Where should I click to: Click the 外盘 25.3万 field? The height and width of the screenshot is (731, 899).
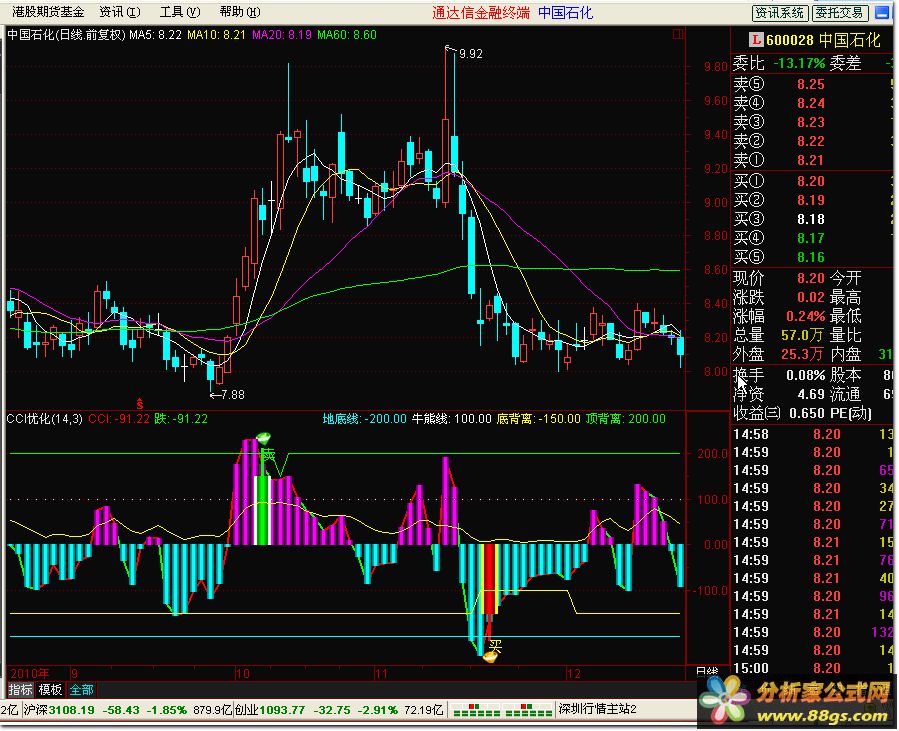[779, 354]
